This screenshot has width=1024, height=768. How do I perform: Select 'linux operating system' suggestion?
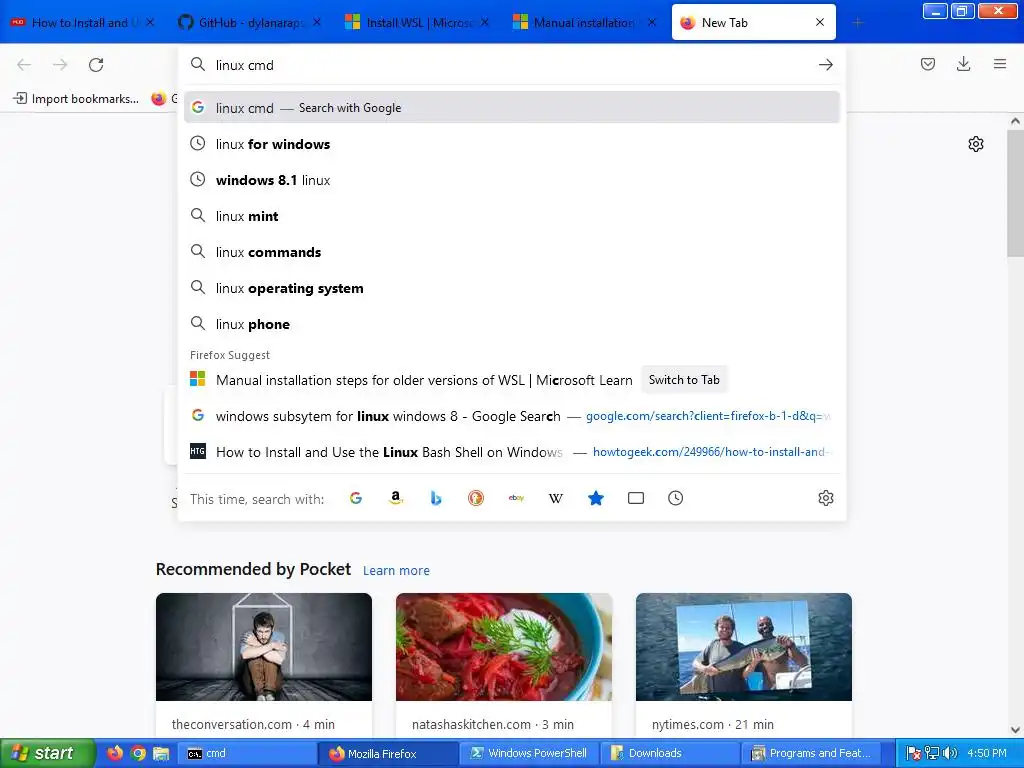coord(511,288)
